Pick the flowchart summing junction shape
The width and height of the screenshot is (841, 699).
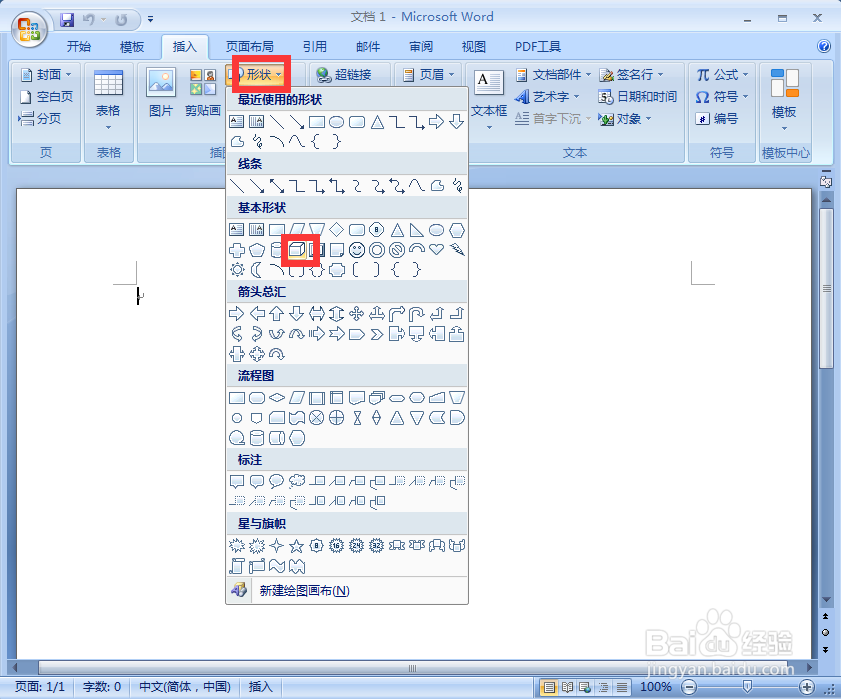(x=316, y=418)
